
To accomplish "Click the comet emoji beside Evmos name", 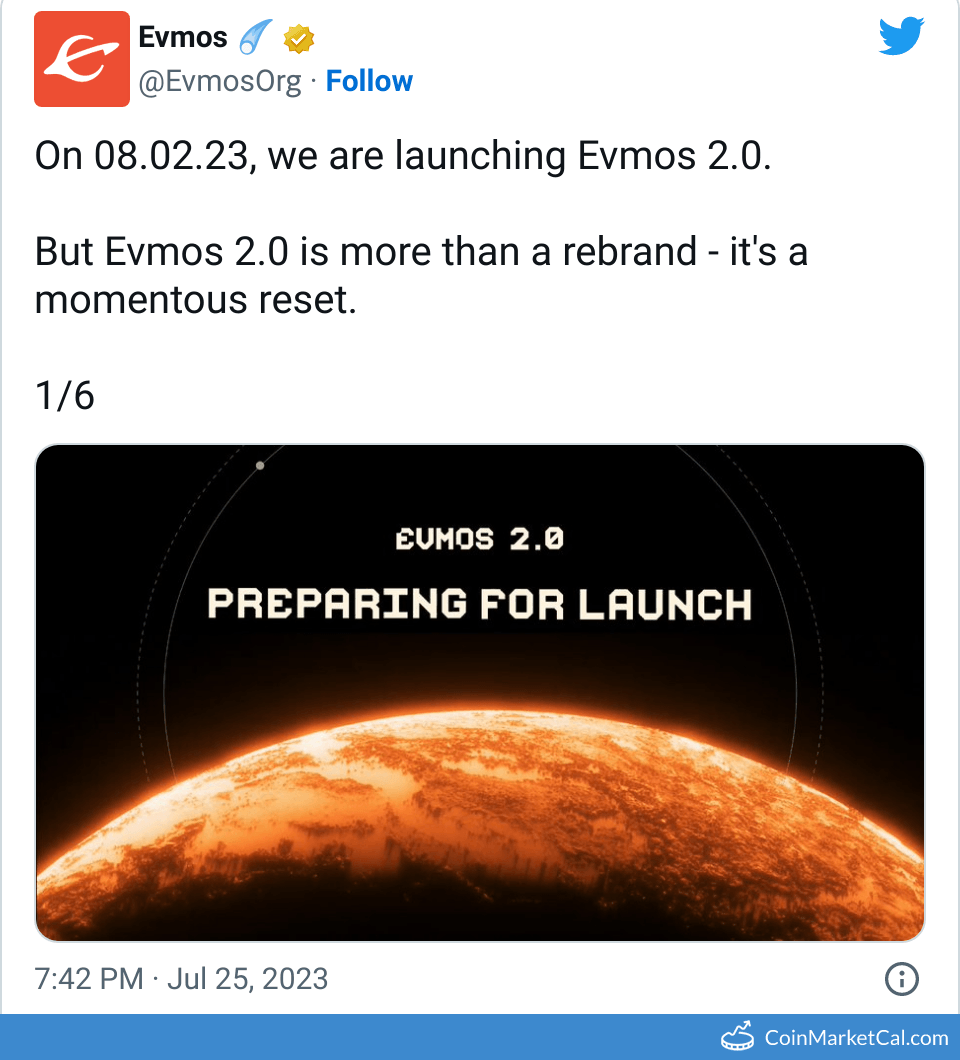I will click(256, 39).
